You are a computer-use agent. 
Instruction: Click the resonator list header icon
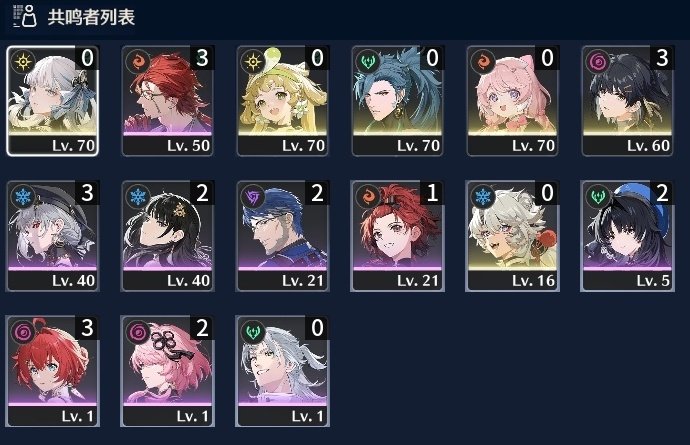pos(25,16)
